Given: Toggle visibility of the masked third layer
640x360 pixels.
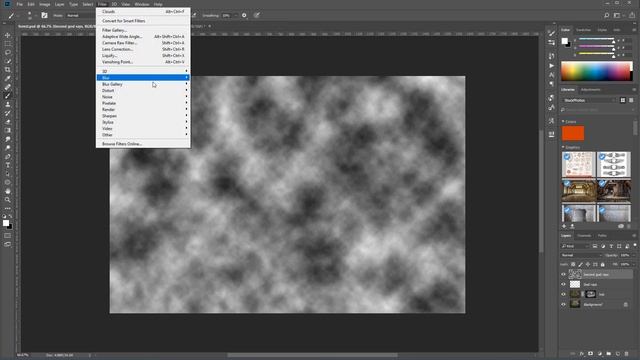Looking at the screenshot, I should [x=564, y=294].
